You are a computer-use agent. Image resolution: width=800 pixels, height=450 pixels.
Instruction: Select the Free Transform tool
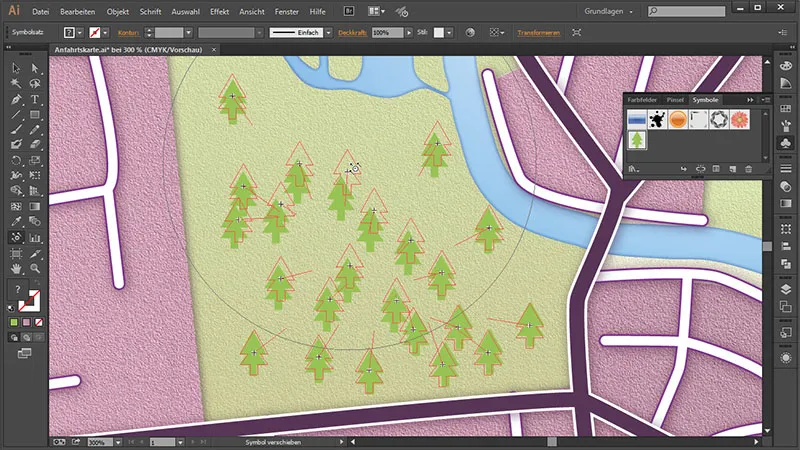[x=35, y=176]
